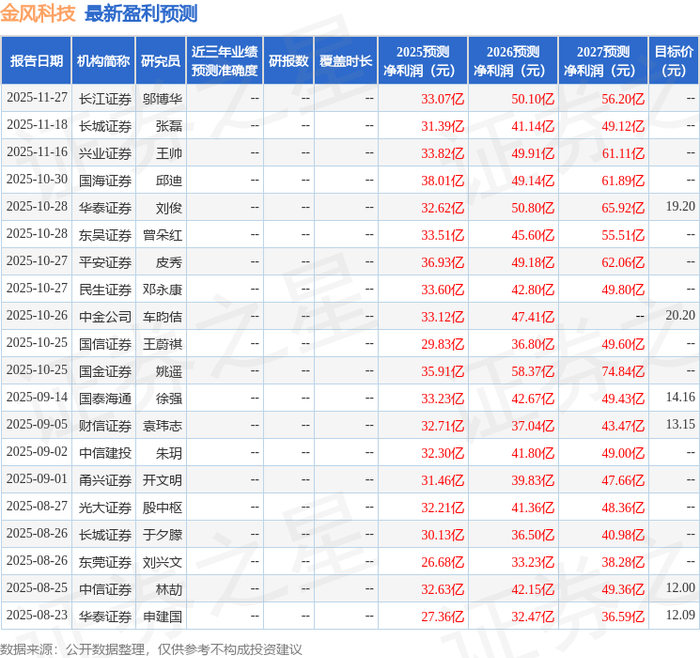Viewport: 700px width, 658px height.
Task: Click 中信建投 institution cell
Action: pyautogui.click(x=105, y=453)
